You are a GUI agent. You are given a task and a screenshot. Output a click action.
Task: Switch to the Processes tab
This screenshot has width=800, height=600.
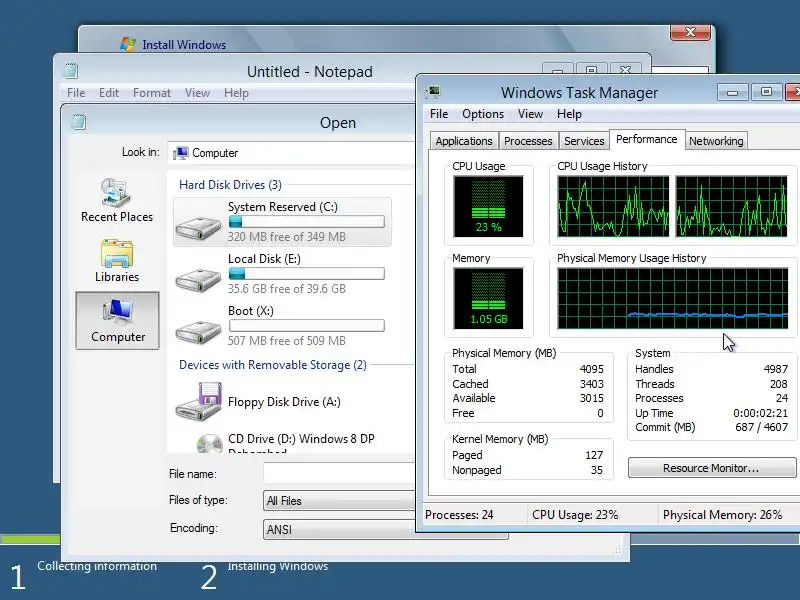tap(528, 141)
